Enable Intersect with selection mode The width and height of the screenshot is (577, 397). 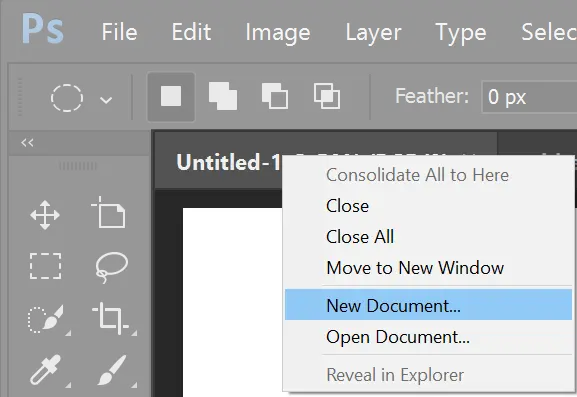[x=327, y=96]
